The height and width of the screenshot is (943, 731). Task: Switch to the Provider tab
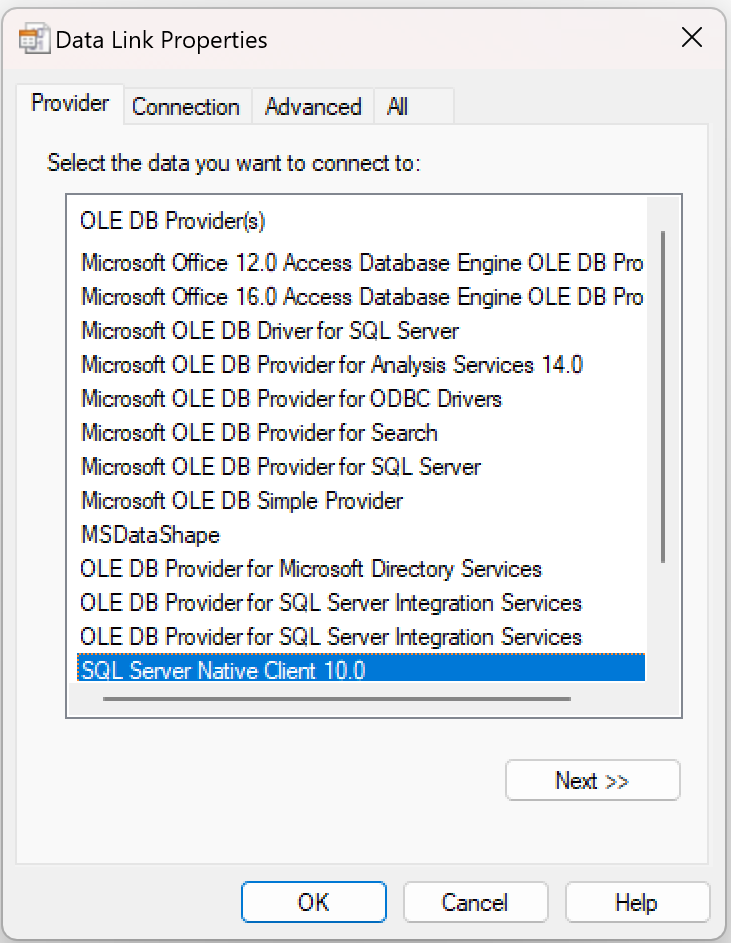[70, 103]
